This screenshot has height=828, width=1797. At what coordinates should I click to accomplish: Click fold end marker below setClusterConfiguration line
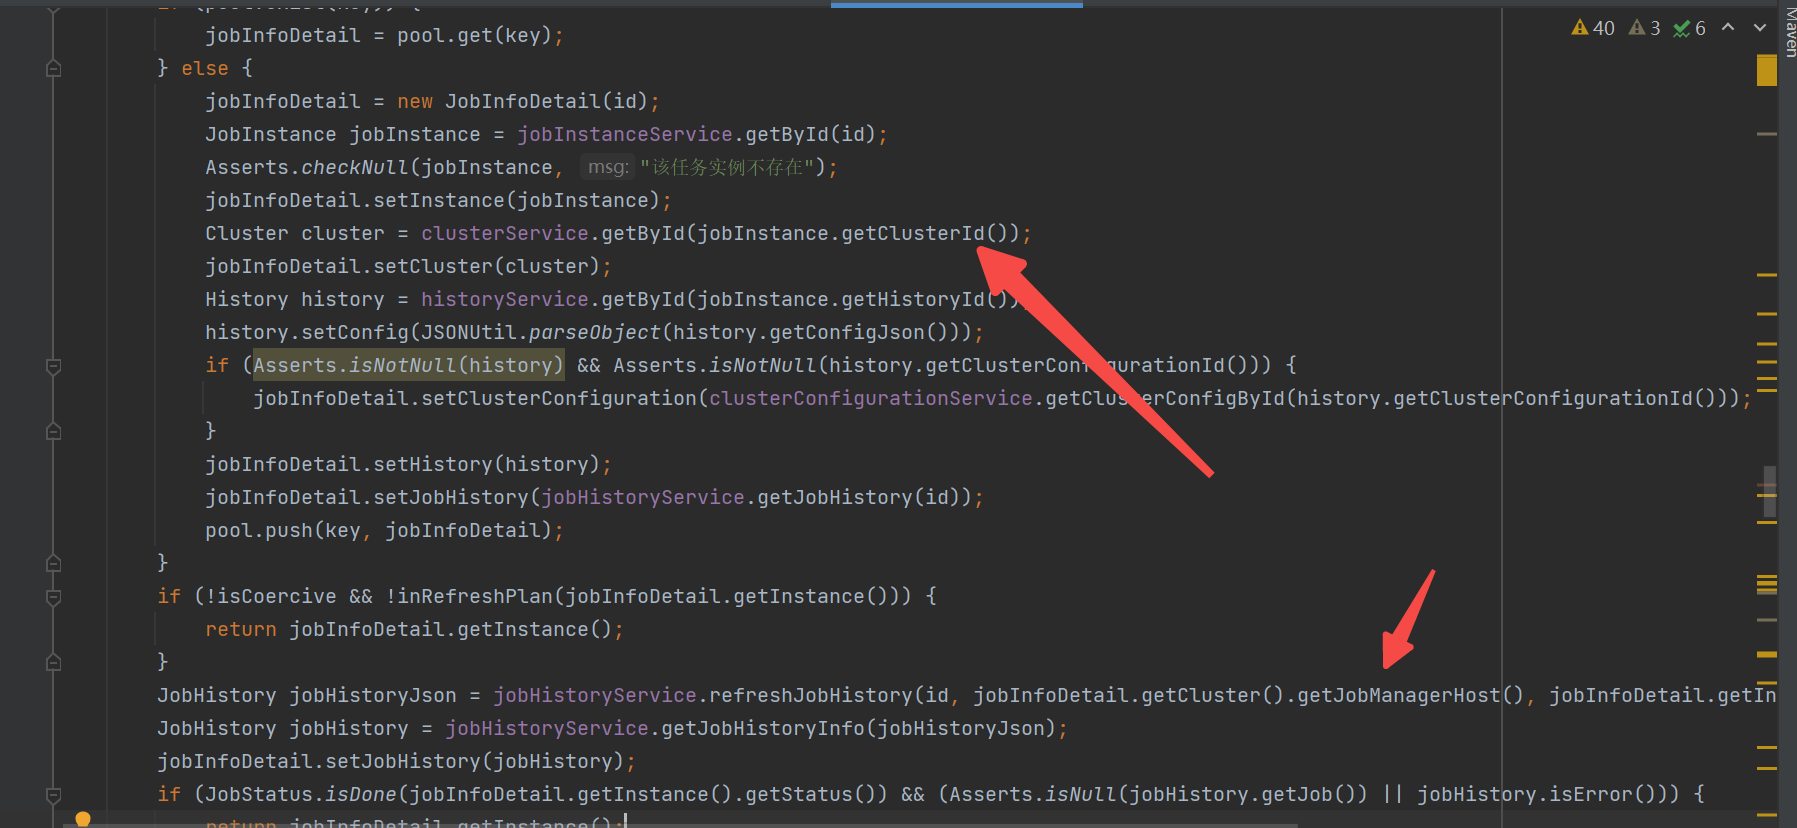pyautogui.click(x=54, y=431)
